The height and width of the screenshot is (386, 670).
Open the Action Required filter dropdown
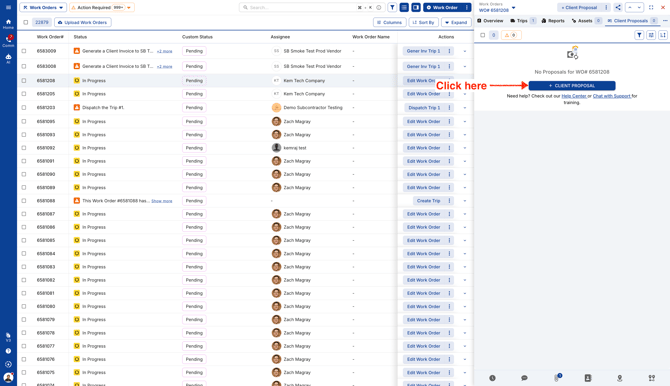[x=102, y=7]
